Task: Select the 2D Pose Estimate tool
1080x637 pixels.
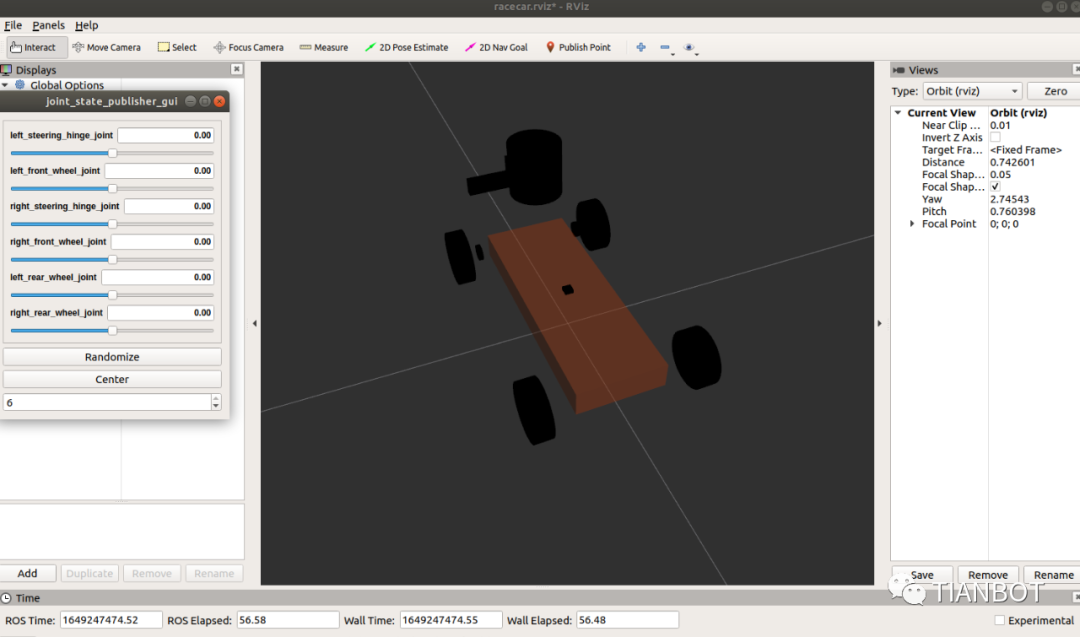Action: (406, 48)
